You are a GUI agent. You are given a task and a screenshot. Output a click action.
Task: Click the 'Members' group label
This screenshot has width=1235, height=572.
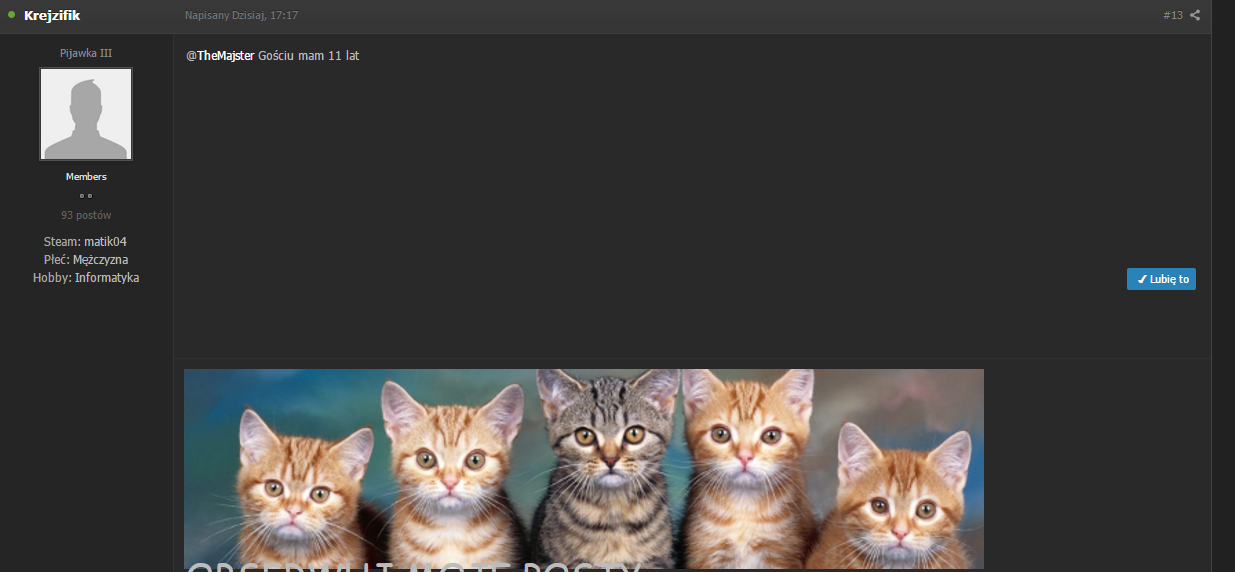click(86, 177)
